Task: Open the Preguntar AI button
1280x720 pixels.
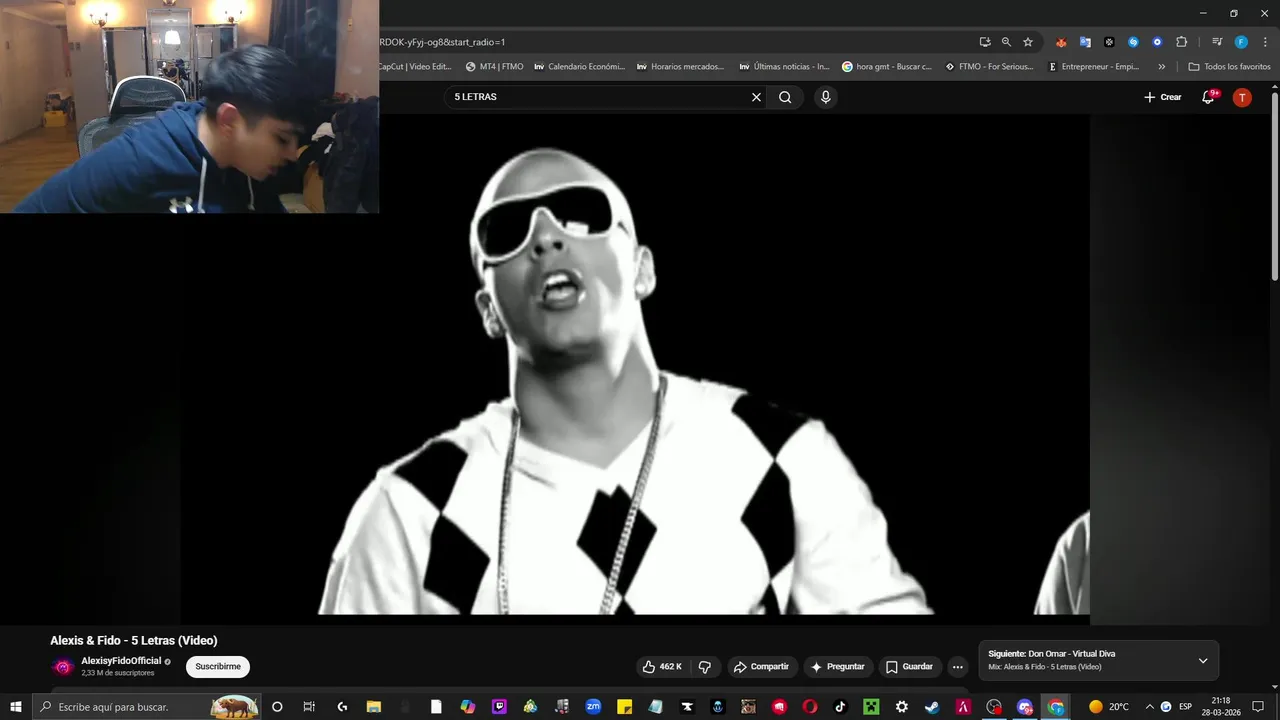Action: [x=838, y=667]
